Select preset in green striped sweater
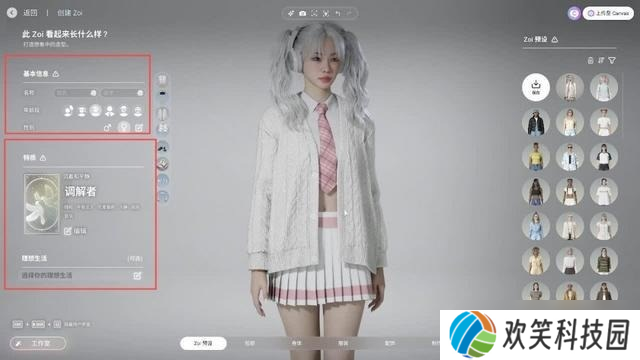Viewport: 640px width, 360px height. click(604, 261)
